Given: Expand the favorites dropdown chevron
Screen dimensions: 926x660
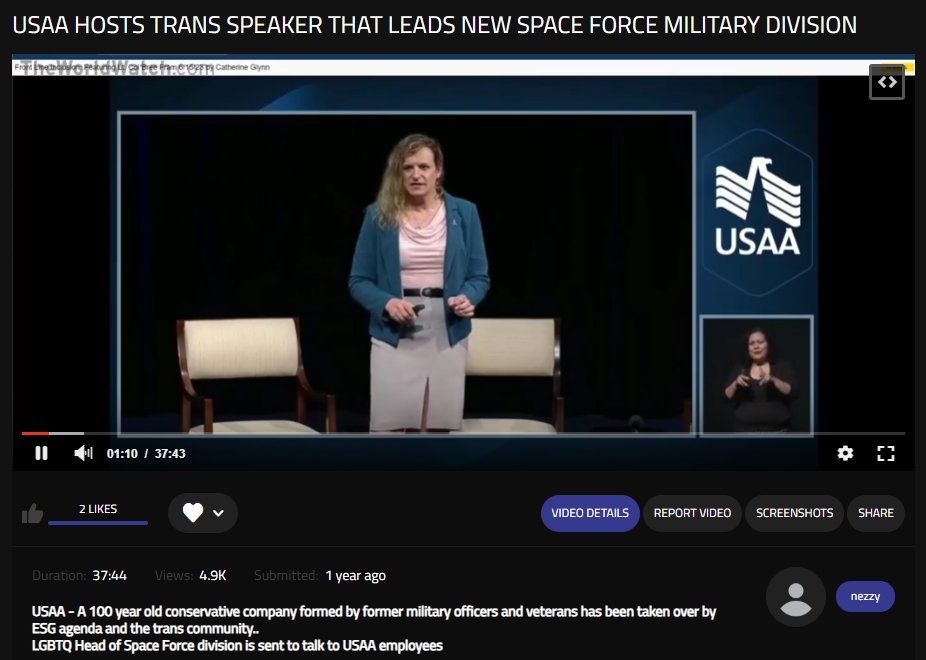Looking at the screenshot, I should [218, 513].
